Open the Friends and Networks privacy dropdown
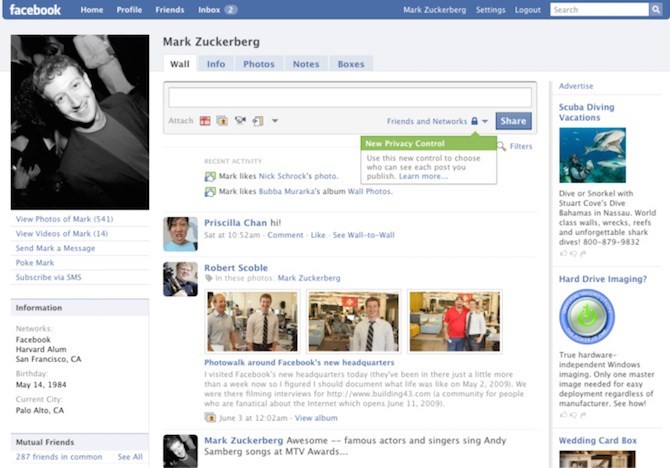The height and width of the screenshot is (468, 670). tap(485, 121)
